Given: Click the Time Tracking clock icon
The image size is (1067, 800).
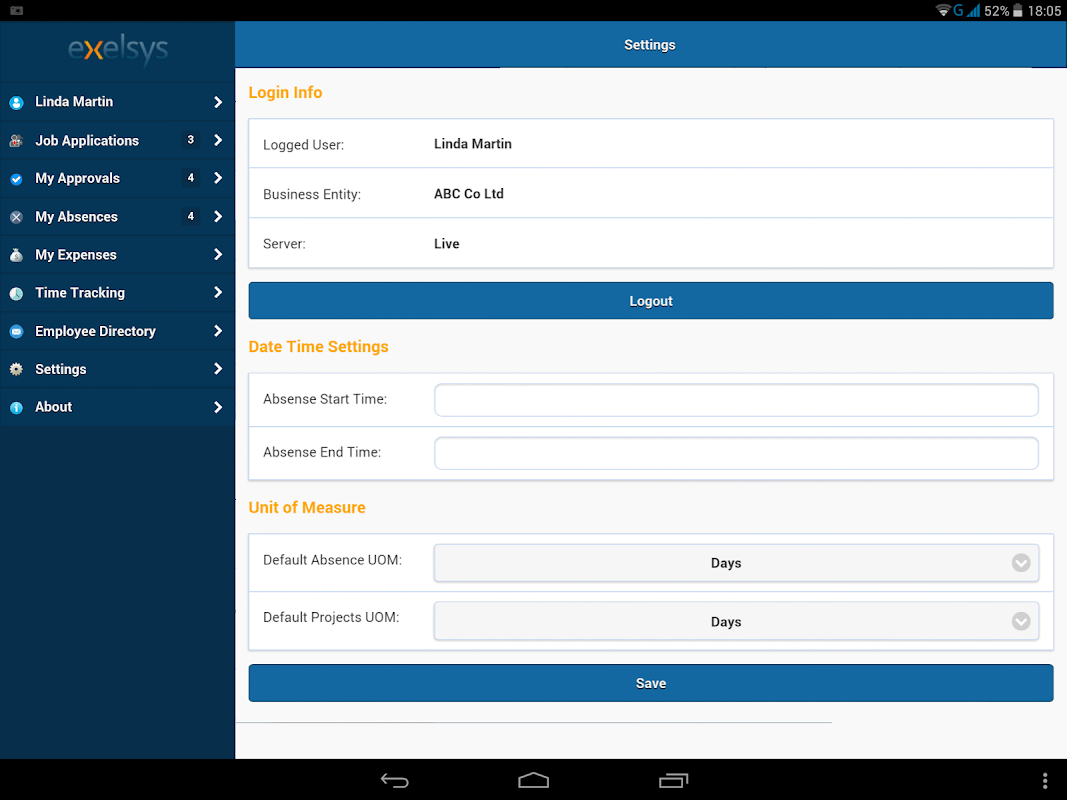Looking at the screenshot, I should (x=16, y=293).
